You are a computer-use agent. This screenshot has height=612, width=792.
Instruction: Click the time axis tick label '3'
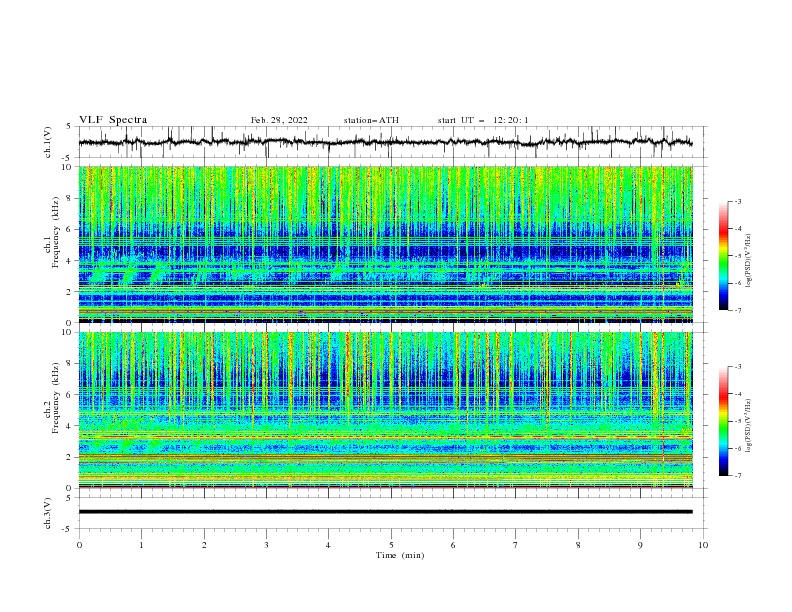(x=266, y=545)
